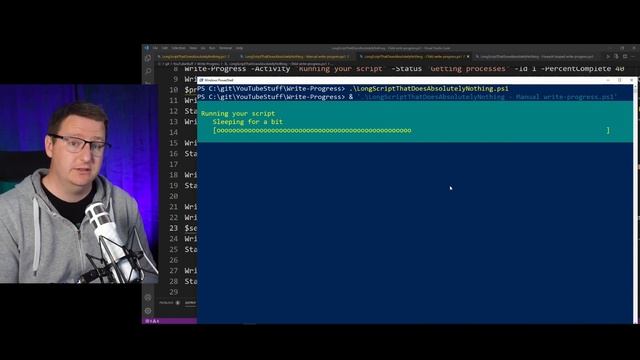Open the Run menu in VS Code
This screenshot has width=640, height=360.
tap(212, 48)
